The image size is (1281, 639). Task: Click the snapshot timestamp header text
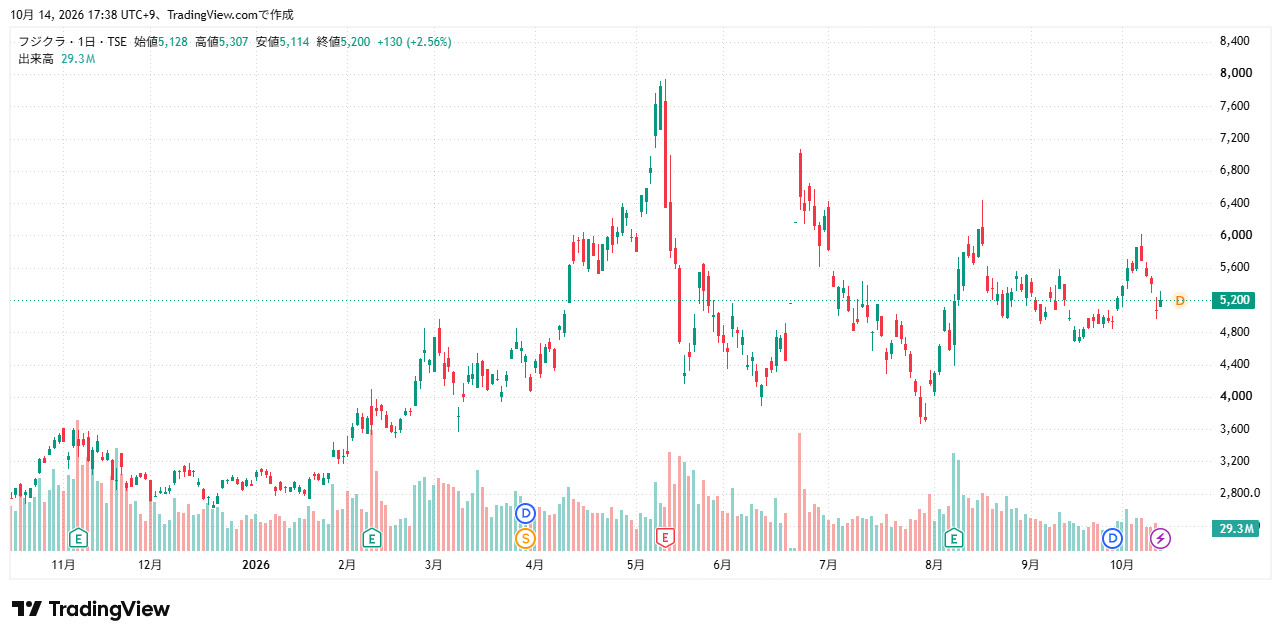pyautogui.click(x=152, y=15)
